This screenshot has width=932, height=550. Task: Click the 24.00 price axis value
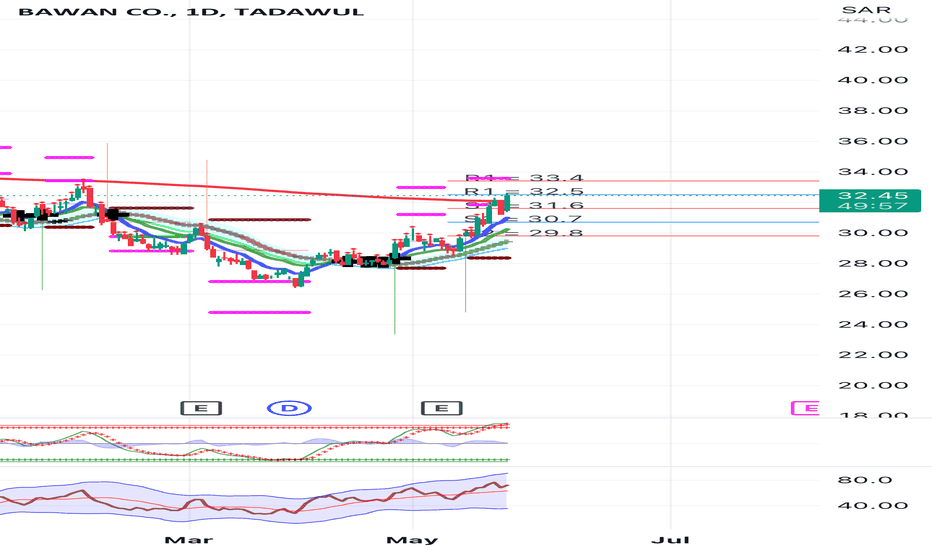pyautogui.click(x=873, y=325)
